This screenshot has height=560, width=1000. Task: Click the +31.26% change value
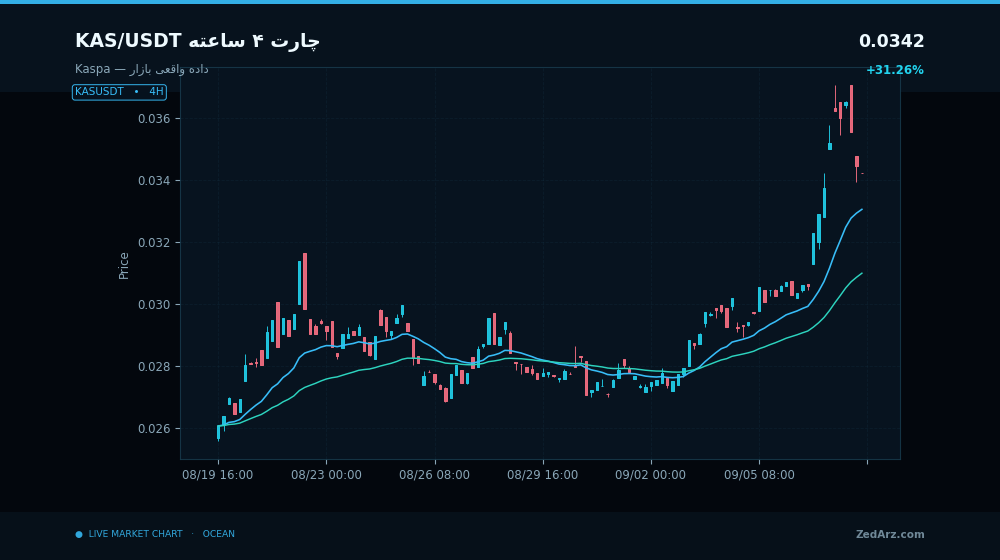[x=894, y=70]
